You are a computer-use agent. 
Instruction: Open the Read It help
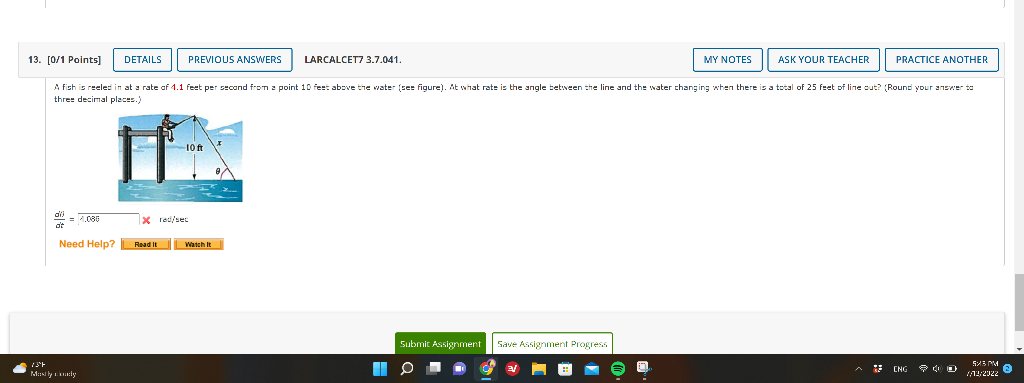[x=146, y=244]
